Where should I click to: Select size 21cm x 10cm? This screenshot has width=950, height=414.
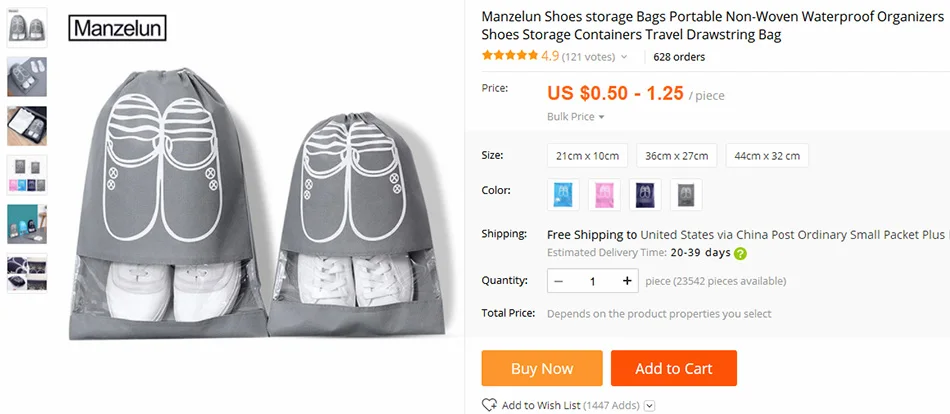587,156
